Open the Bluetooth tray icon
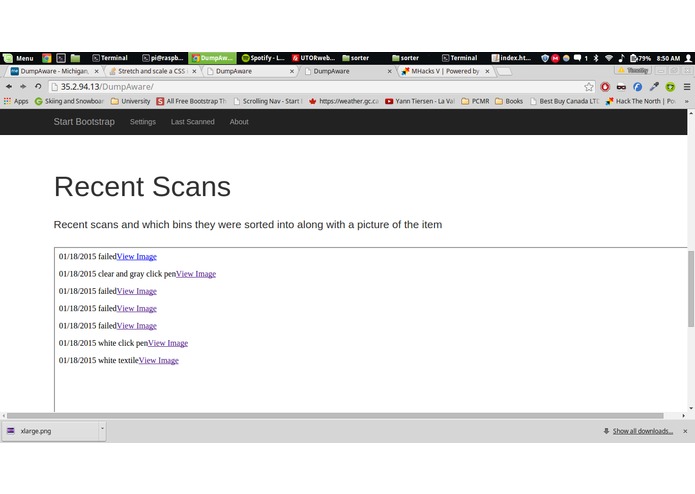Image resolution: width=695 pixels, height=494 pixels. [596, 58]
